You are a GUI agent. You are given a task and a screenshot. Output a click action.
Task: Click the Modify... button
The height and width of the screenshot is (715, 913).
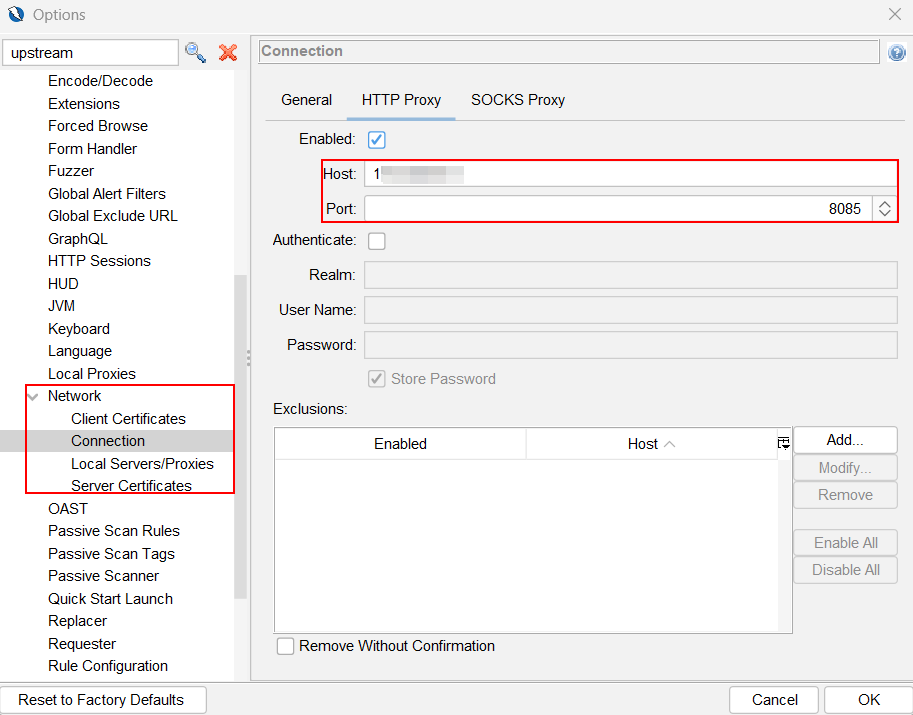click(x=845, y=468)
